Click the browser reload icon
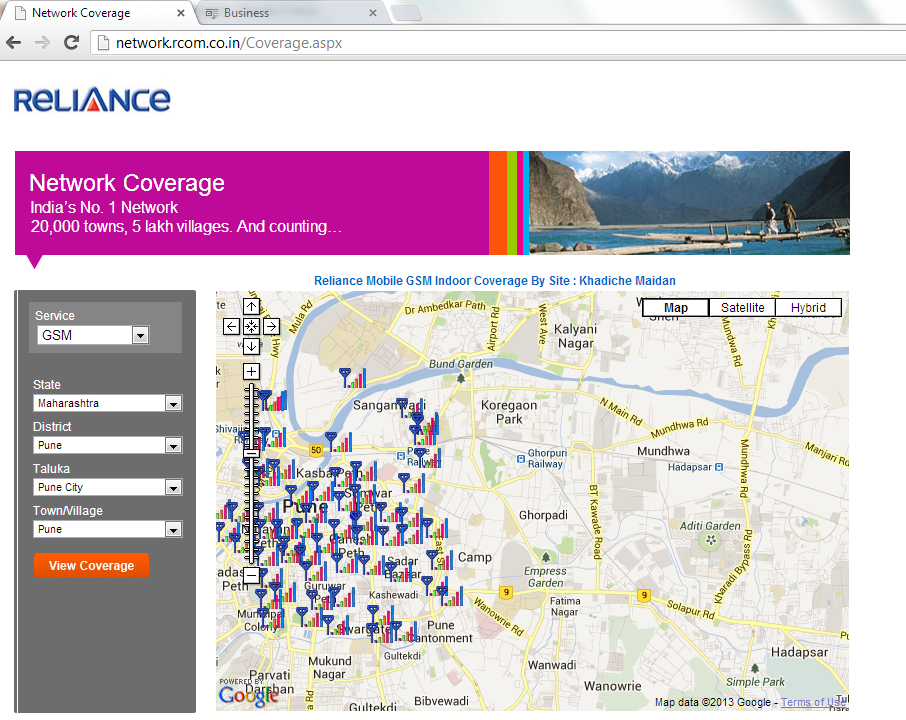906x720 pixels. [x=71, y=42]
